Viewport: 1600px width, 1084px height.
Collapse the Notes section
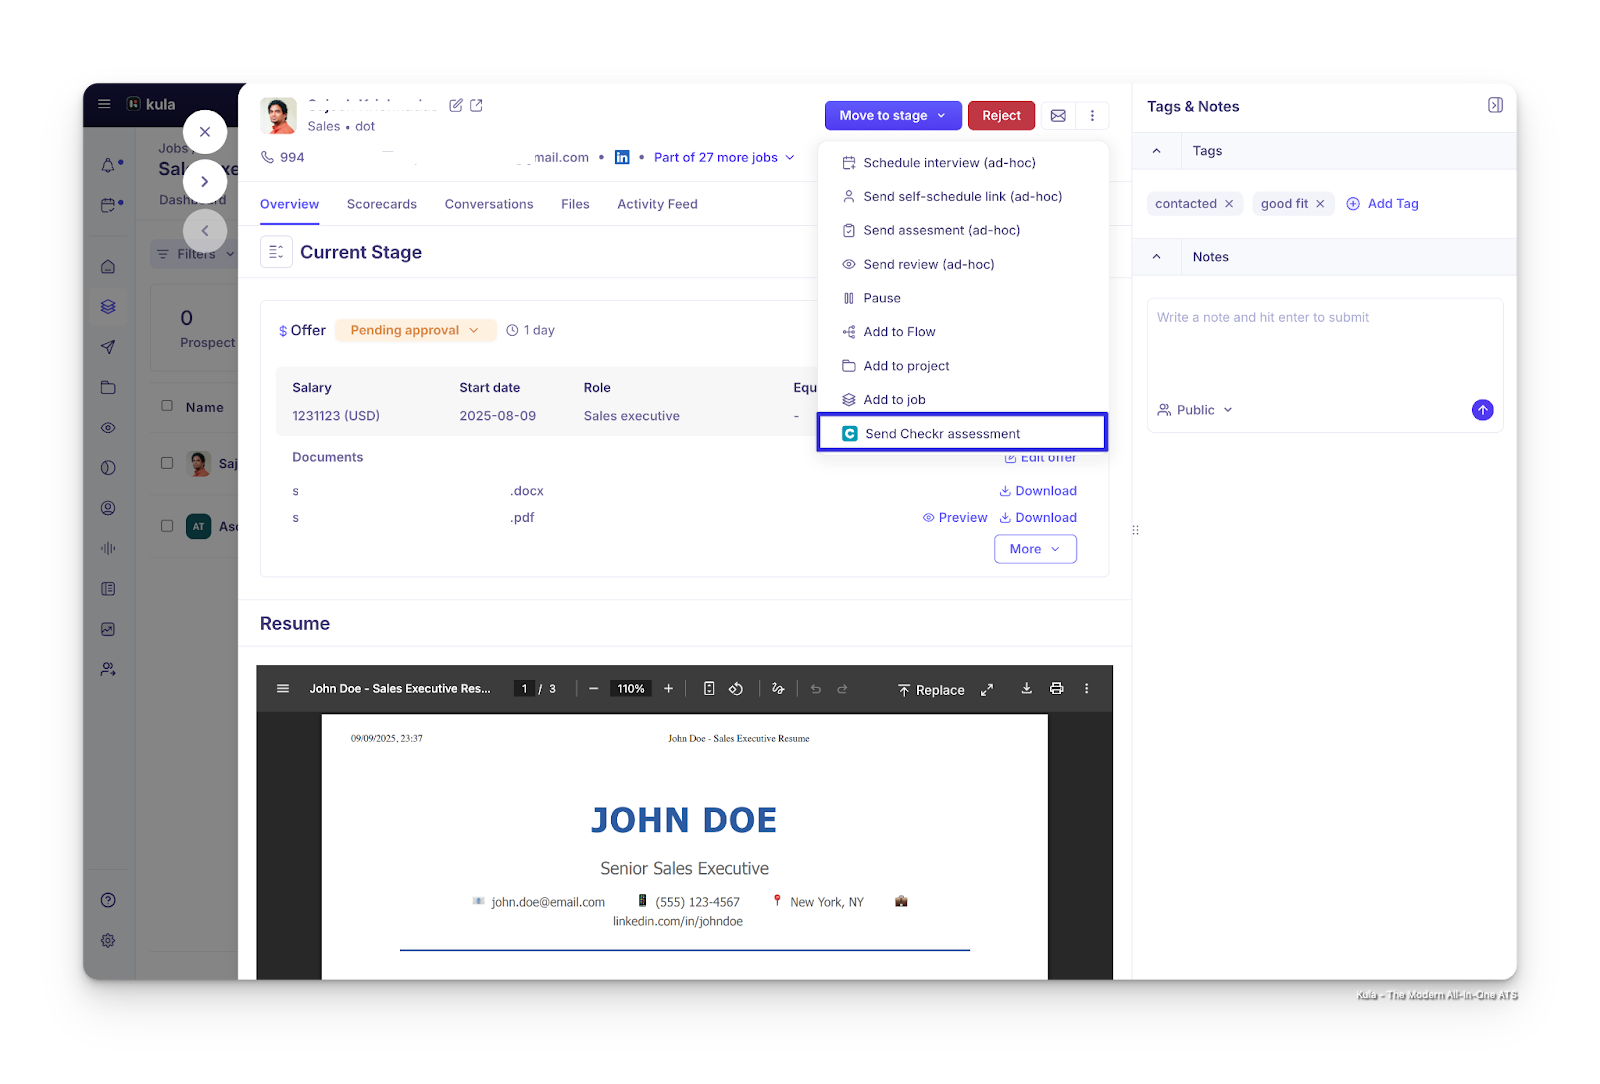[1156, 257]
